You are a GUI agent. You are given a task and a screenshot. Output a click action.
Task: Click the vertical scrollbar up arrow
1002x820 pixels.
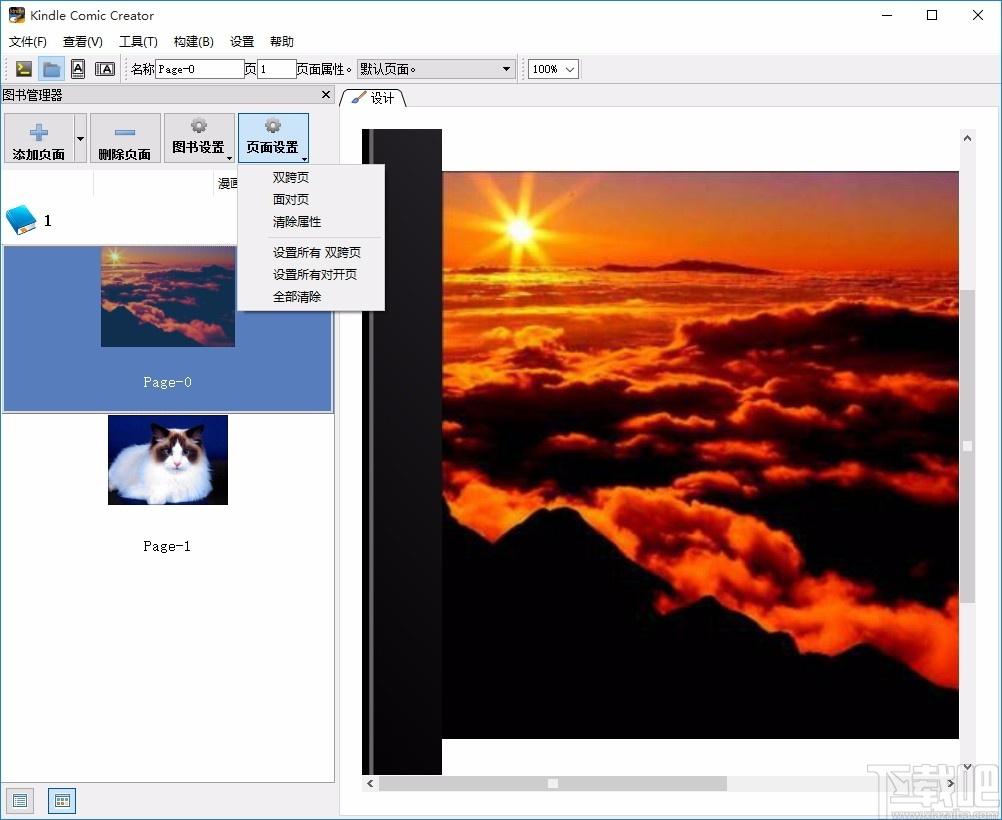pyautogui.click(x=967, y=137)
